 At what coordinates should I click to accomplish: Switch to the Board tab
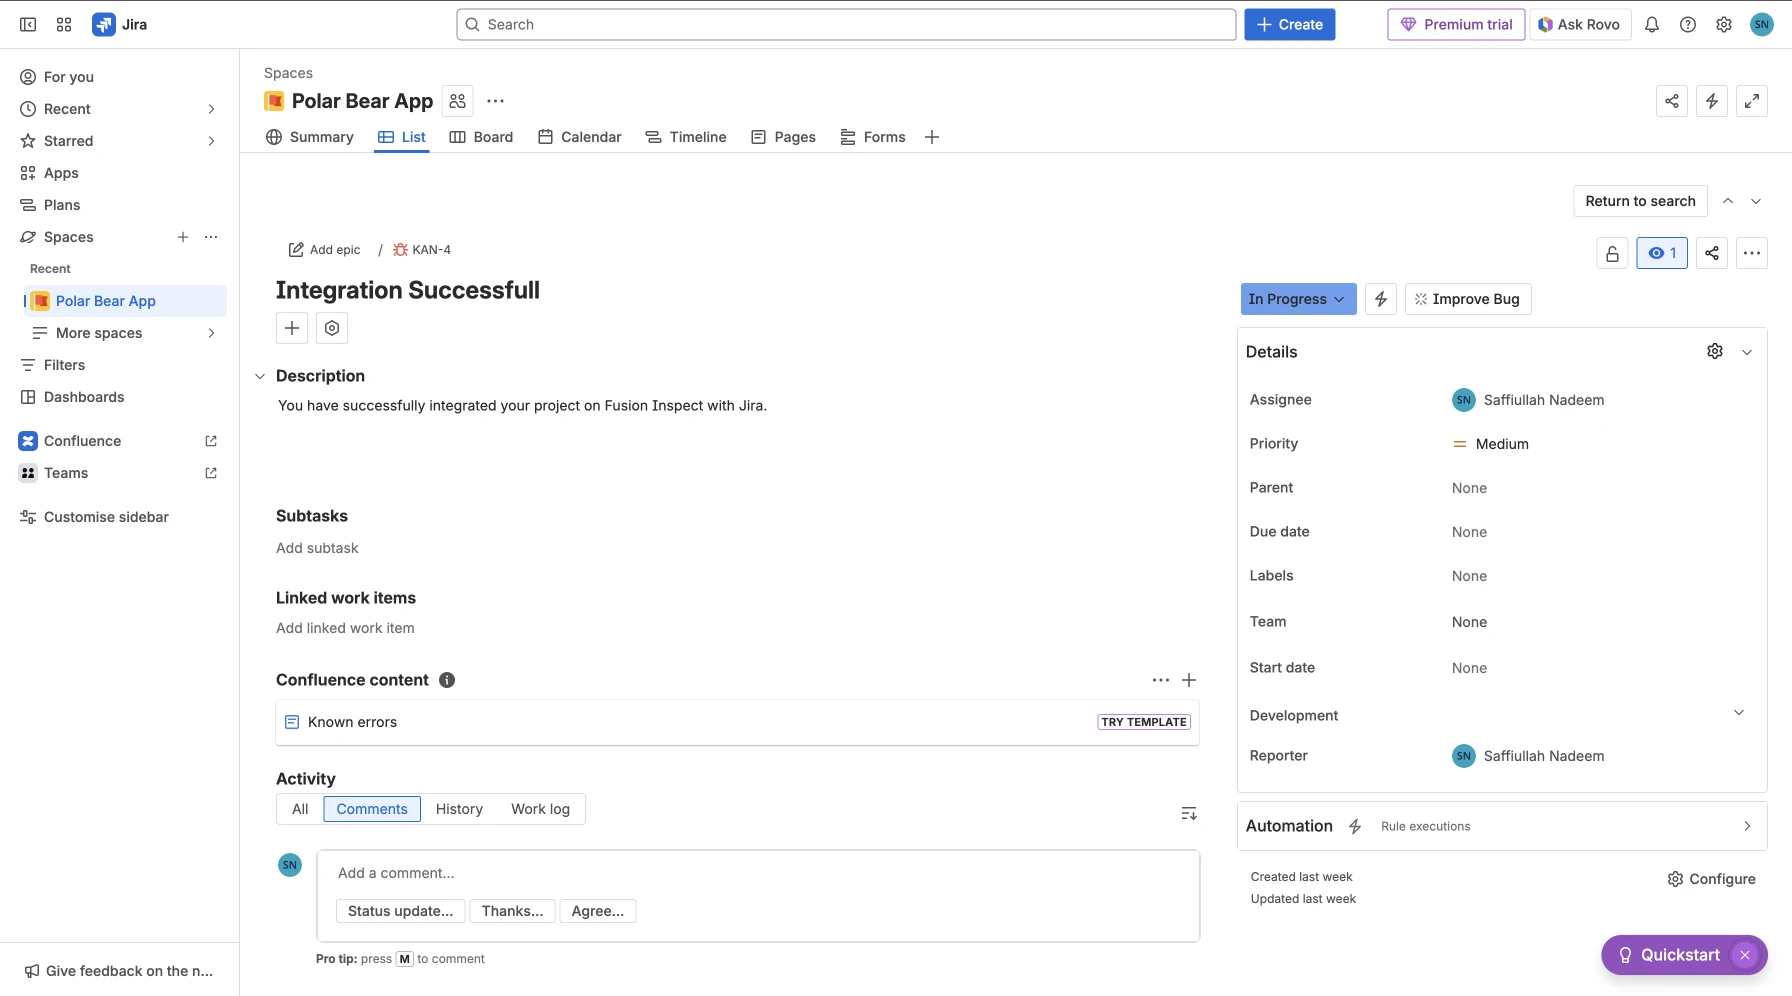point(481,137)
